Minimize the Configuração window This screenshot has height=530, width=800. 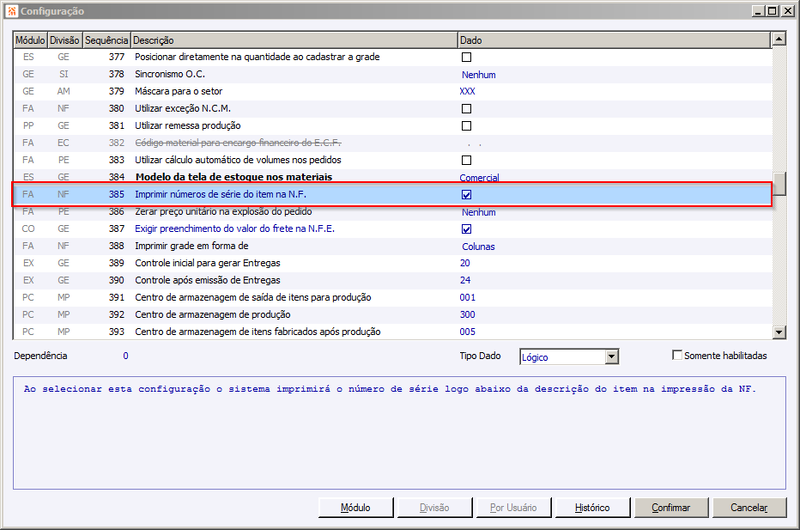coord(759,11)
